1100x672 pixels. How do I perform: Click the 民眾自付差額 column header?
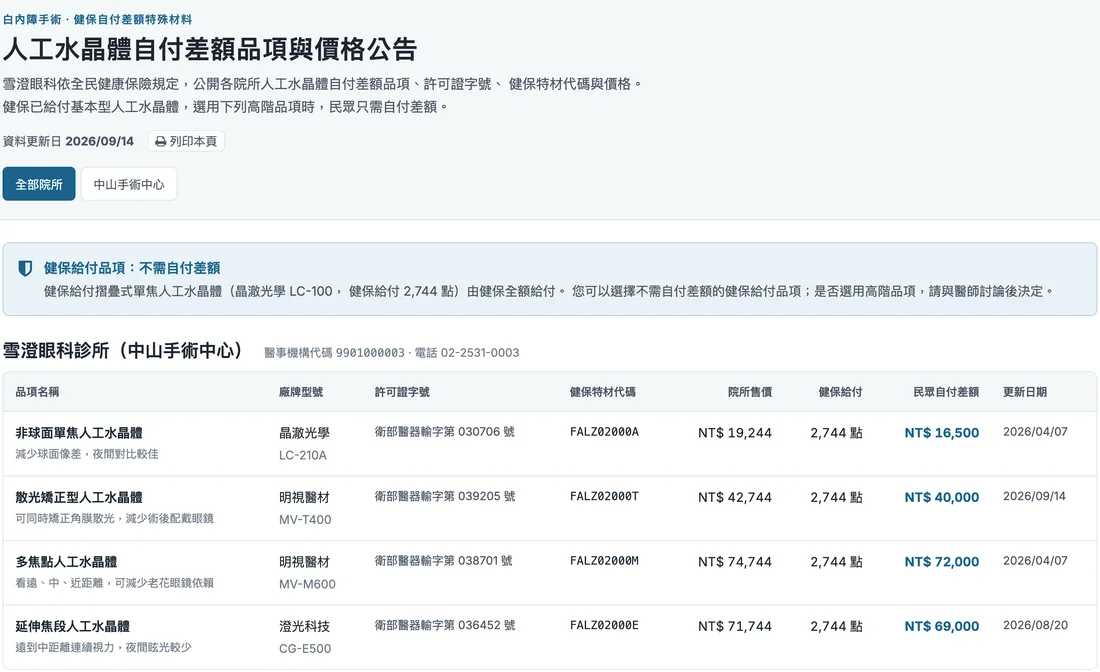[946, 391]
